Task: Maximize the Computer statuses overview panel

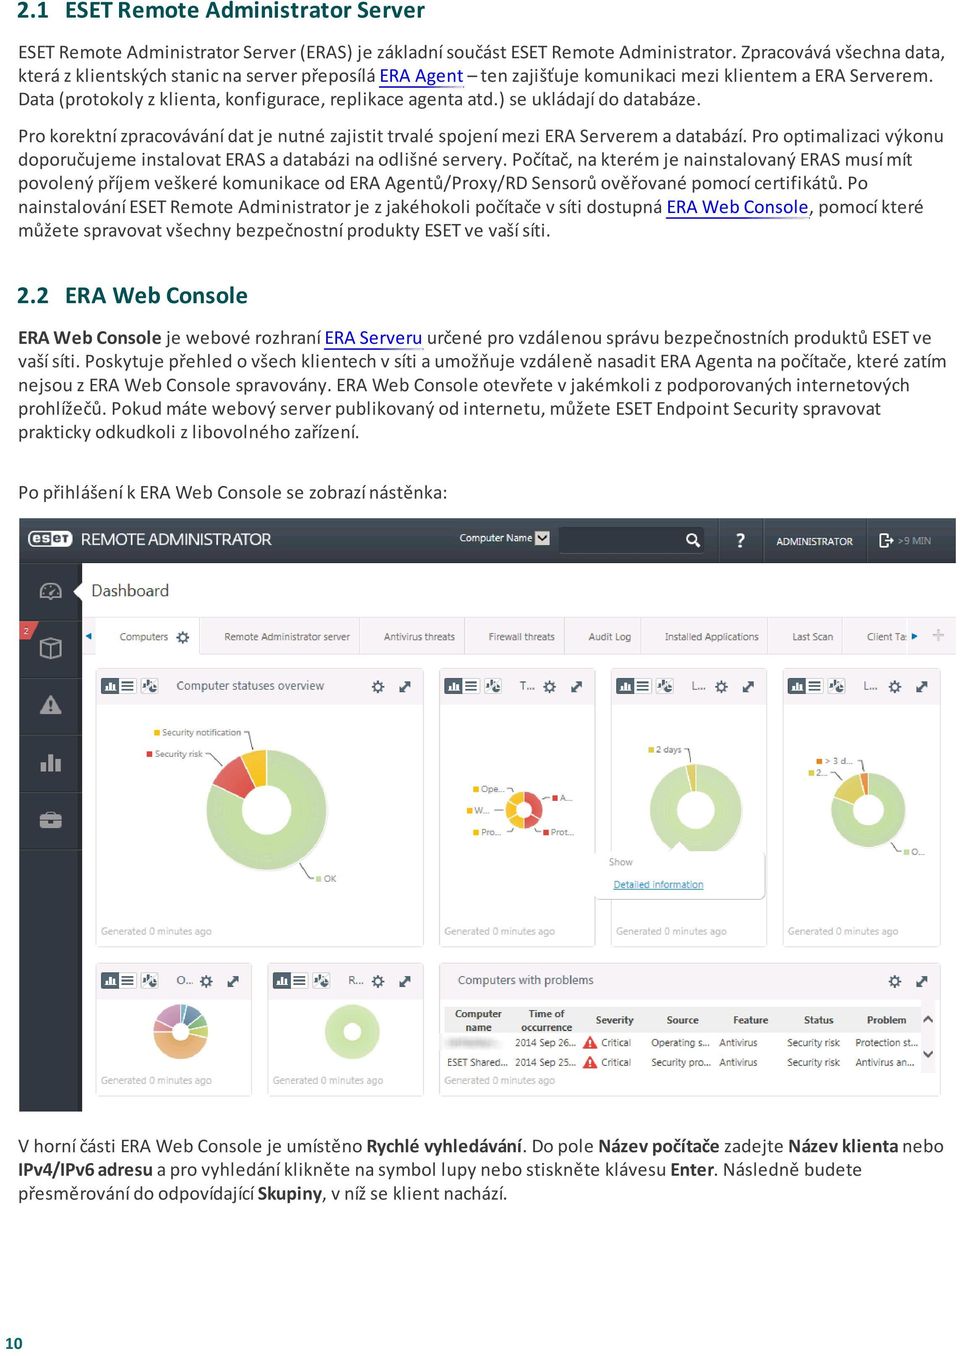Action: click(x=405, y=687)
